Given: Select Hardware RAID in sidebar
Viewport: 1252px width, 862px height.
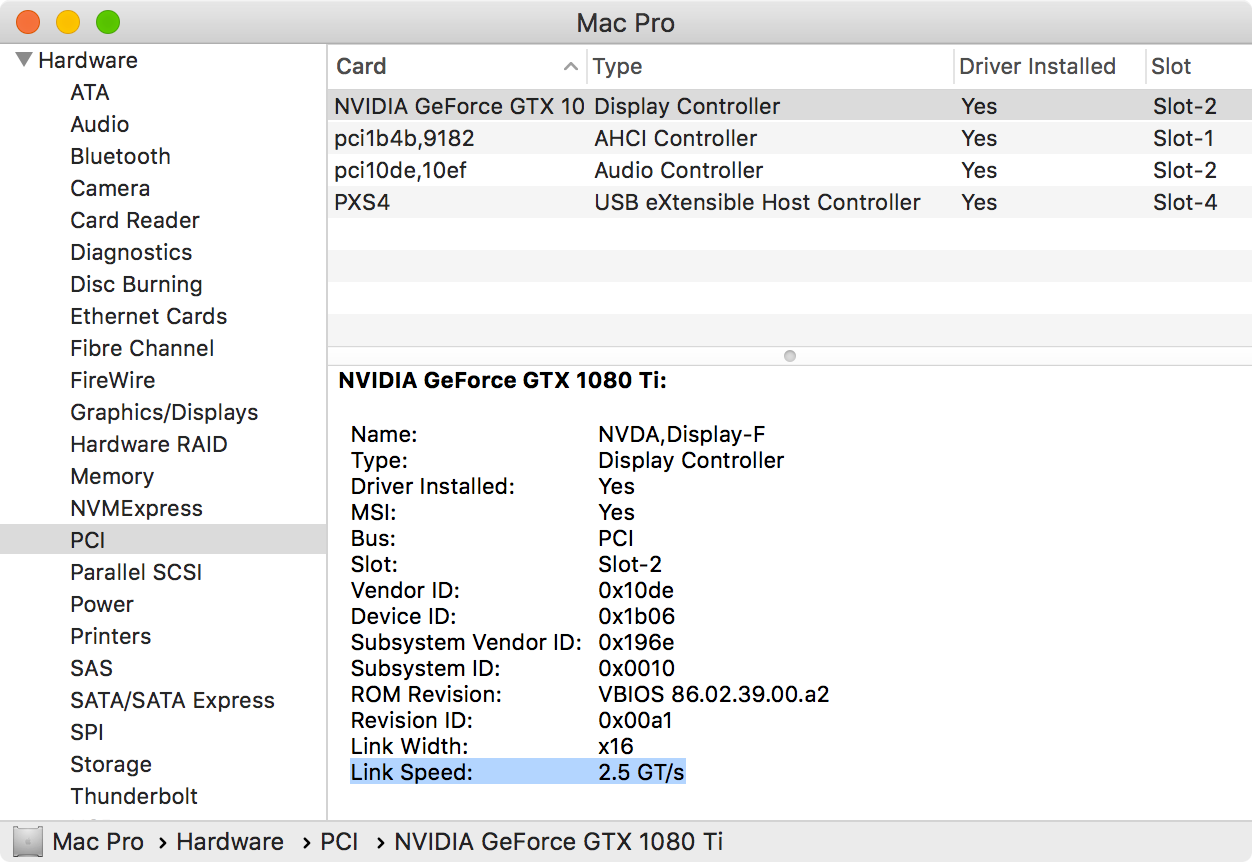Looking at the screenshot, I should (149, 444).
